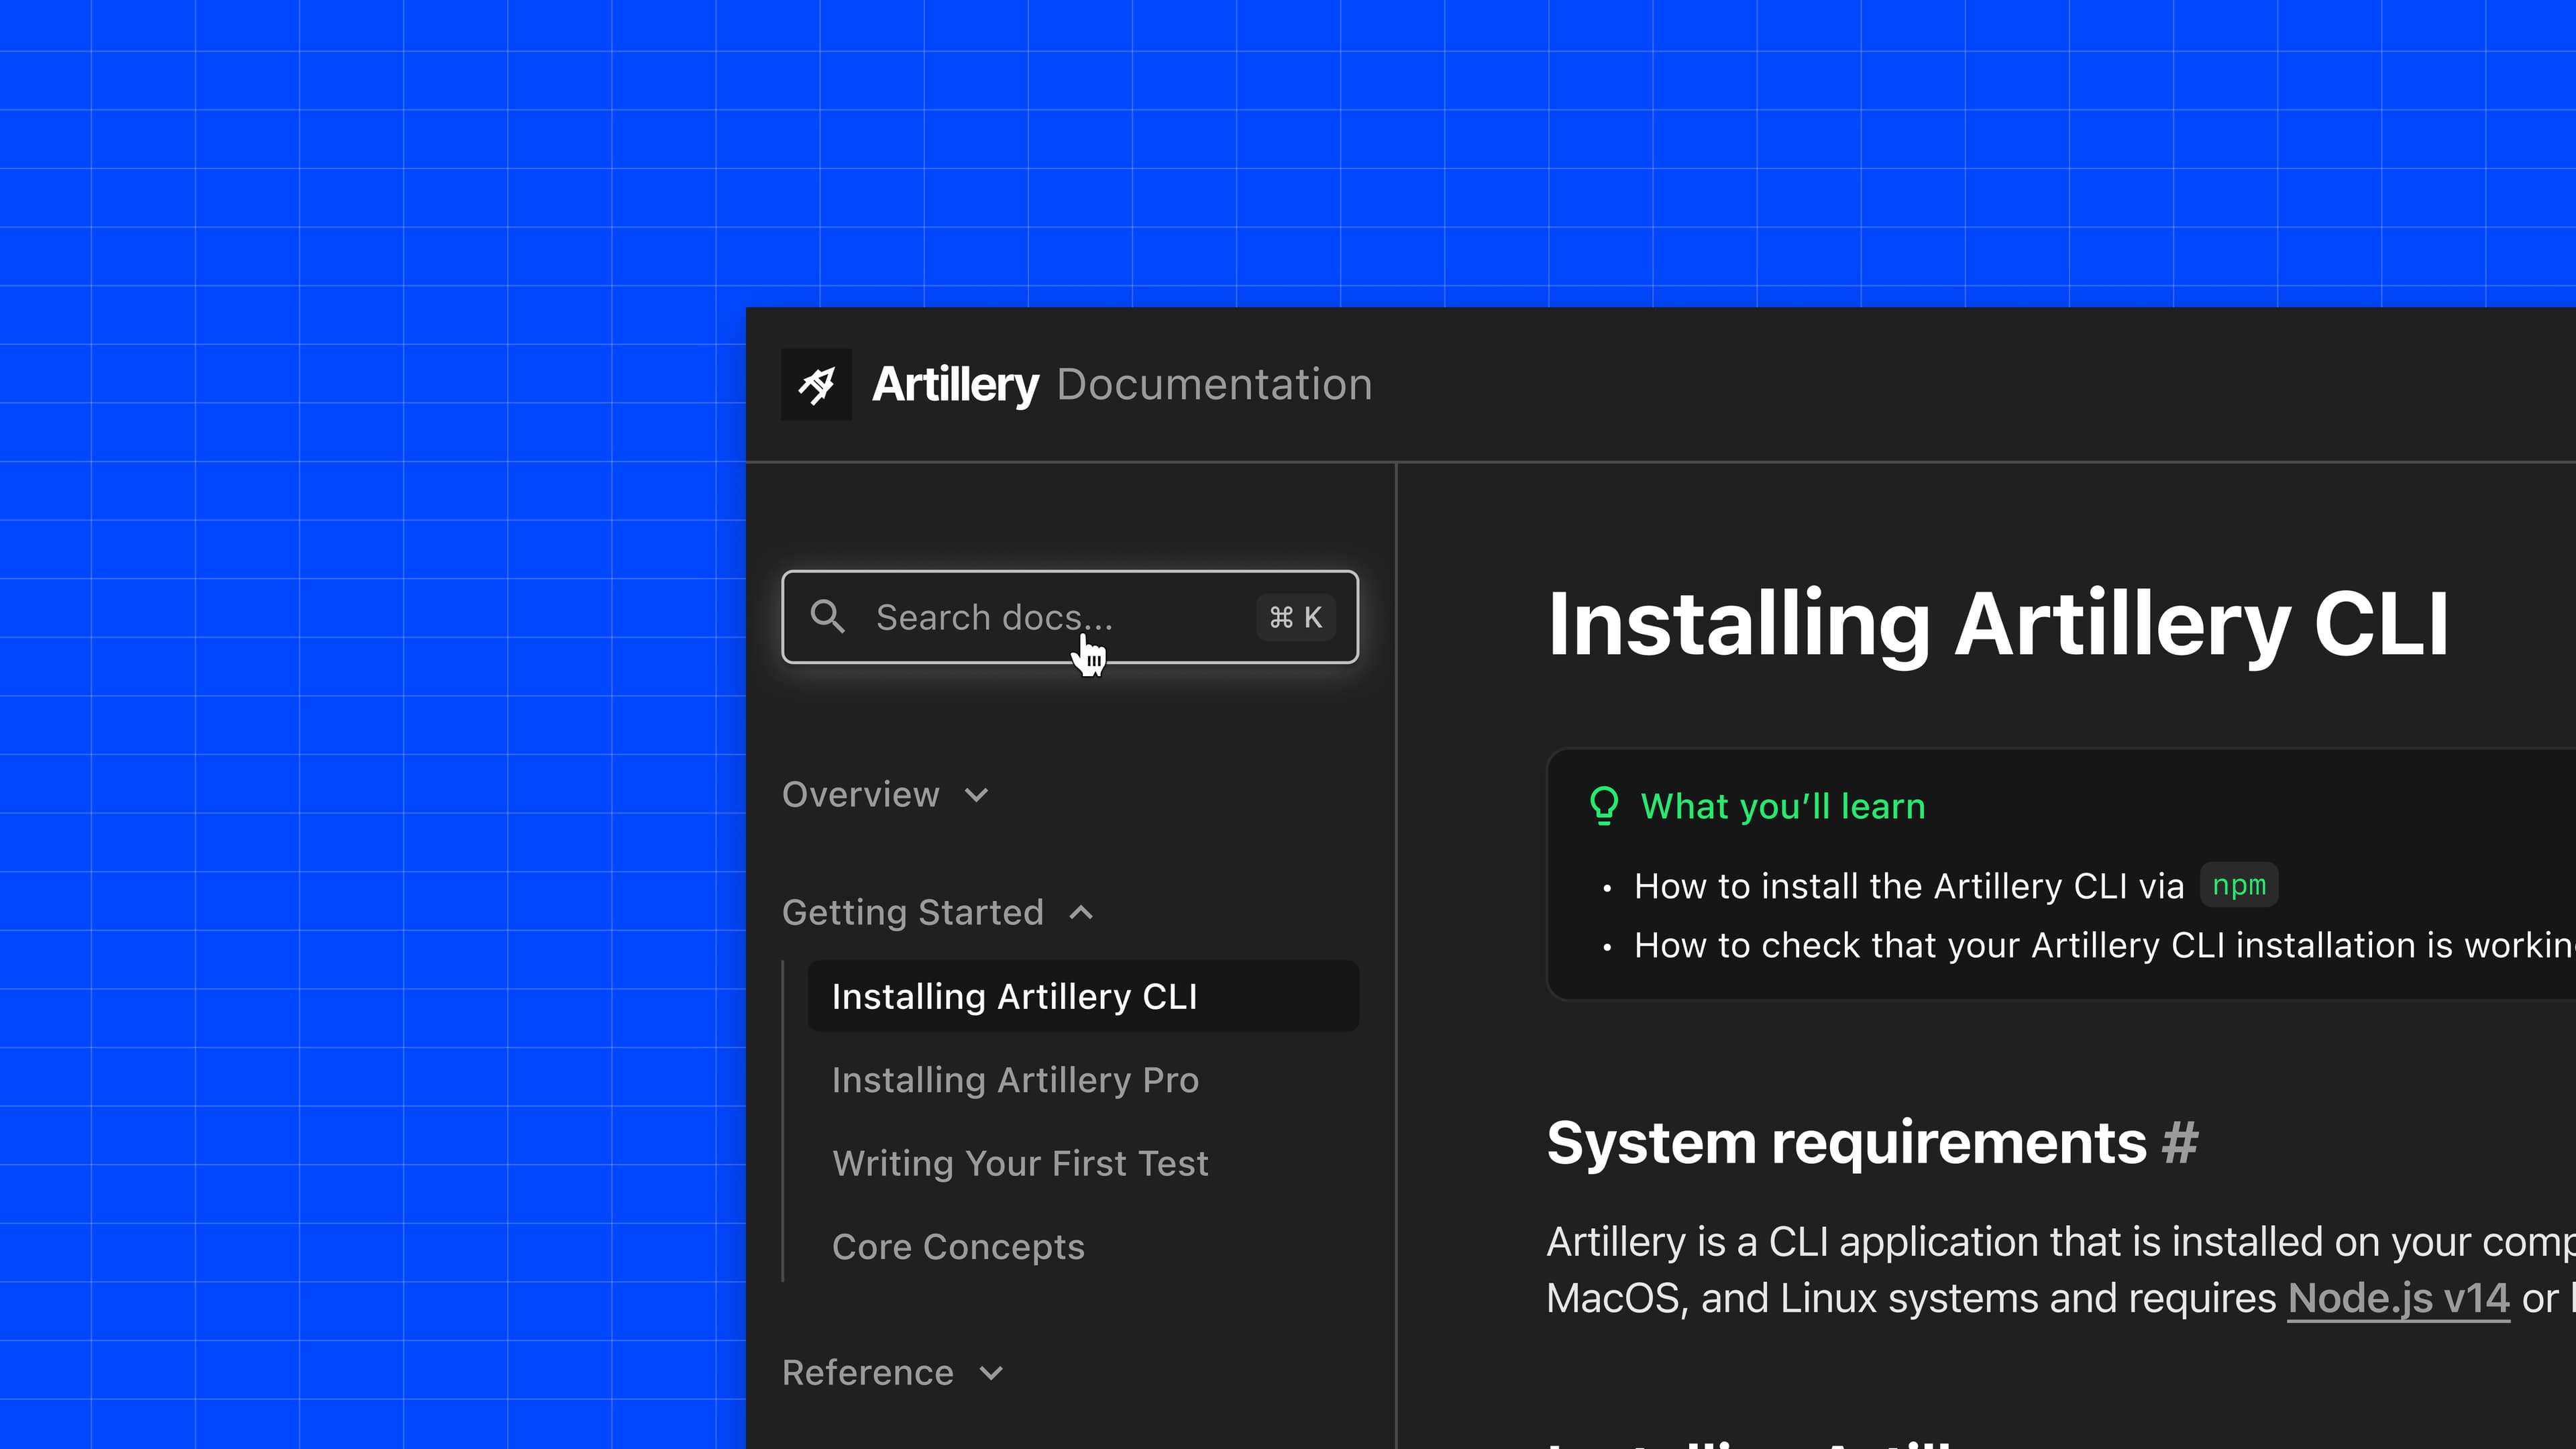This screenshot has width=2576, height=1449.
Task: Expand the Overview section
Action: 977,795
